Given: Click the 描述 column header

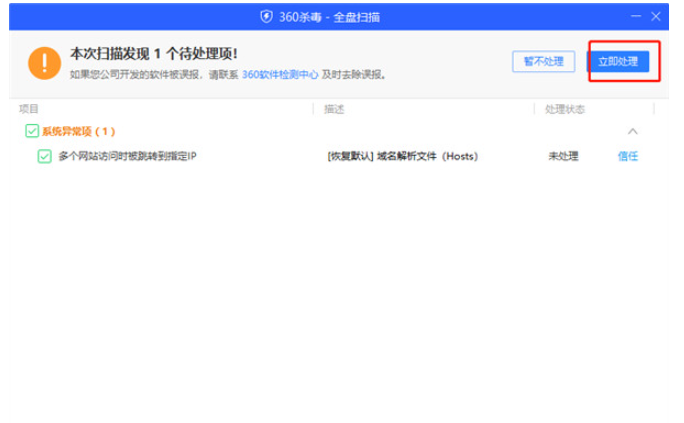Looking at the screenshot, I should click(x=334, y=108).
